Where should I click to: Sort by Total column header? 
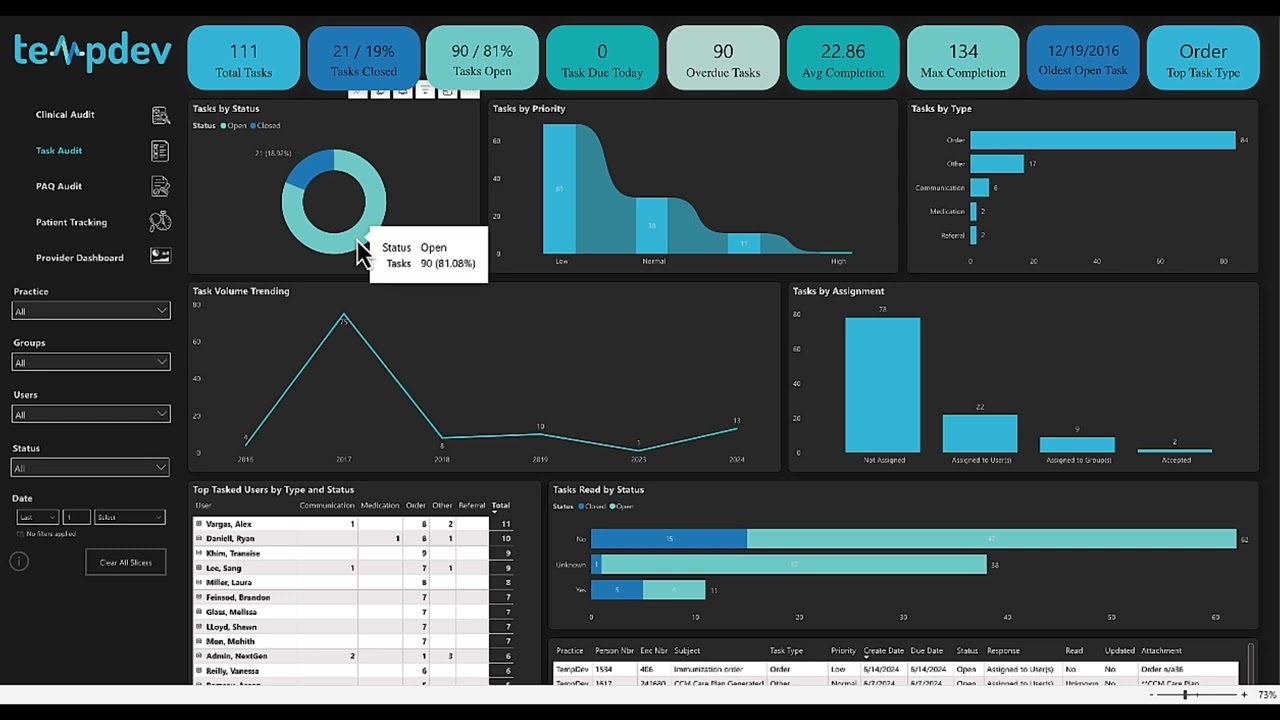[500, 505]
